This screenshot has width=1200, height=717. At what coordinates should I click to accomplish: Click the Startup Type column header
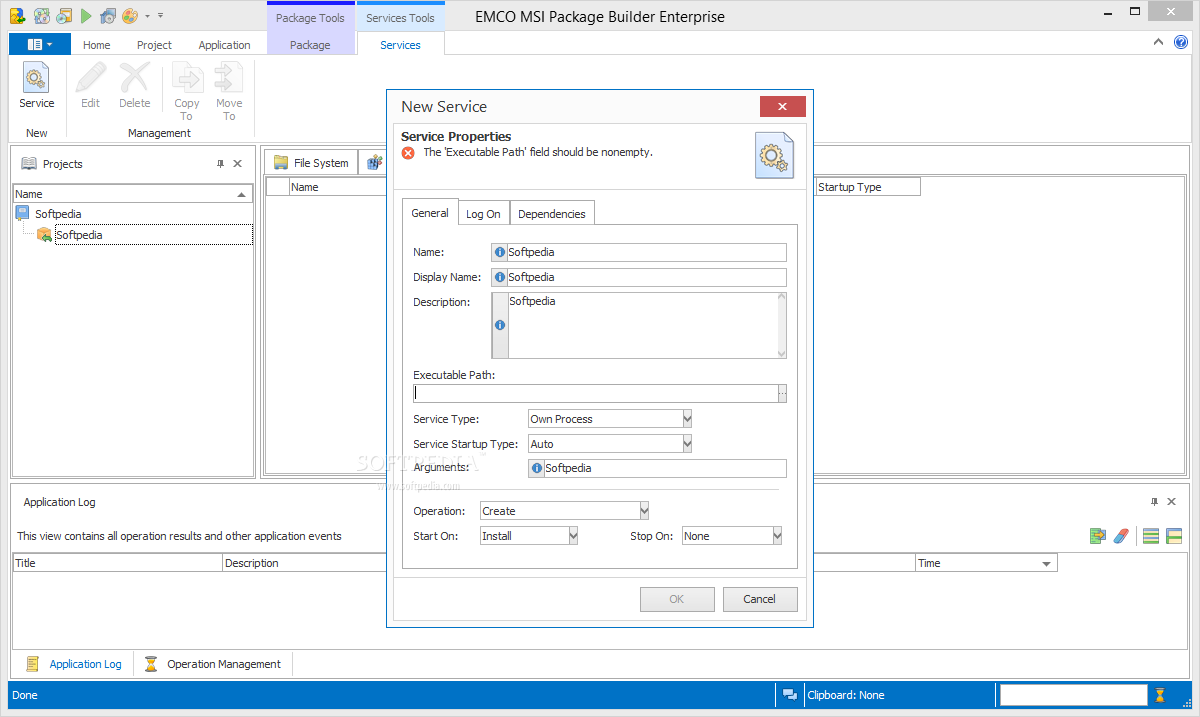867,187
